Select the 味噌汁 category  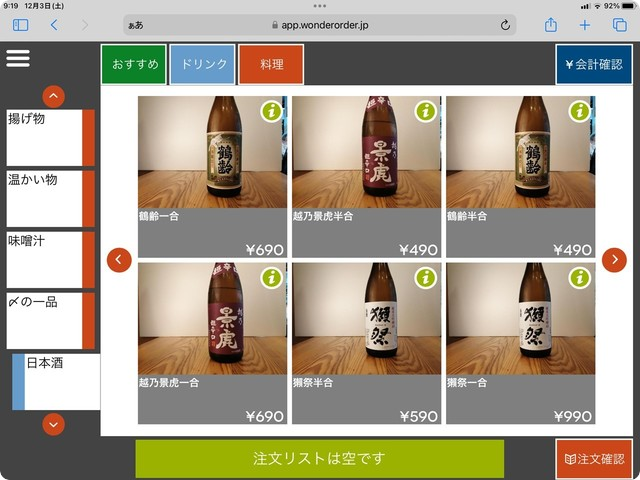[51, 260]
